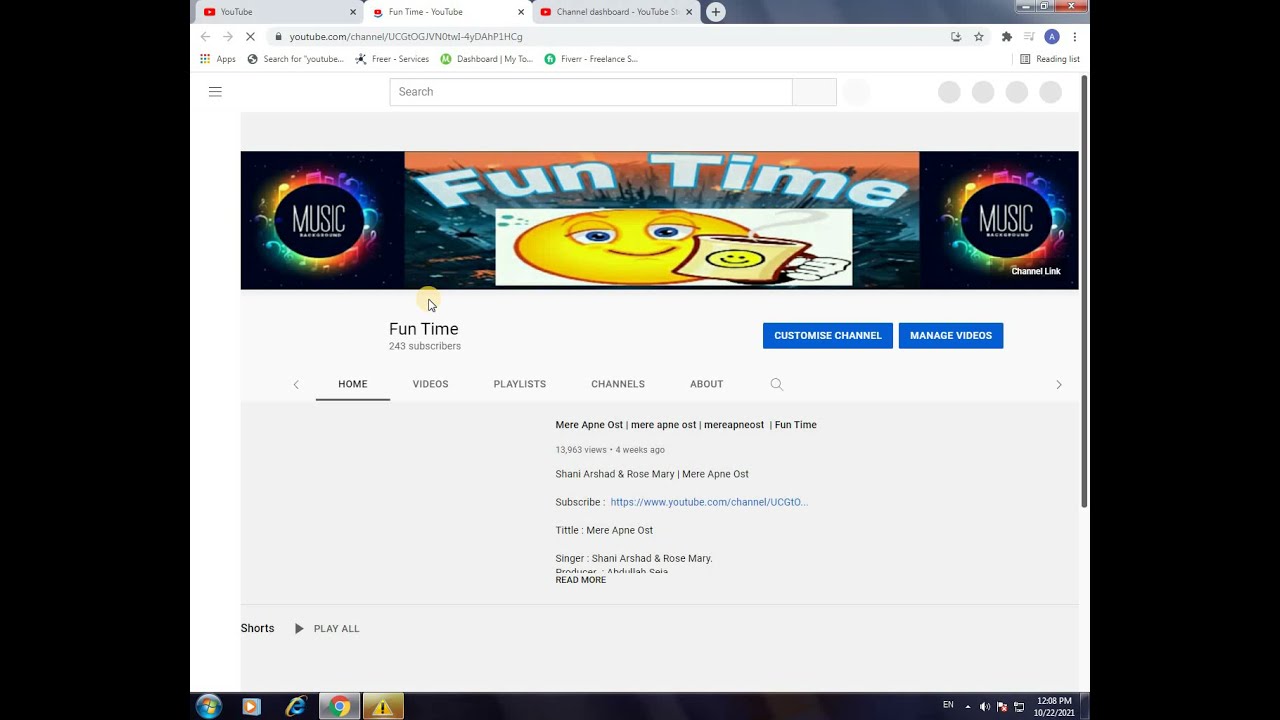Viewport: 1280px width, 720px height.
Task: Open the Apps bookmarks shortcut
Action: pos(218,59)
